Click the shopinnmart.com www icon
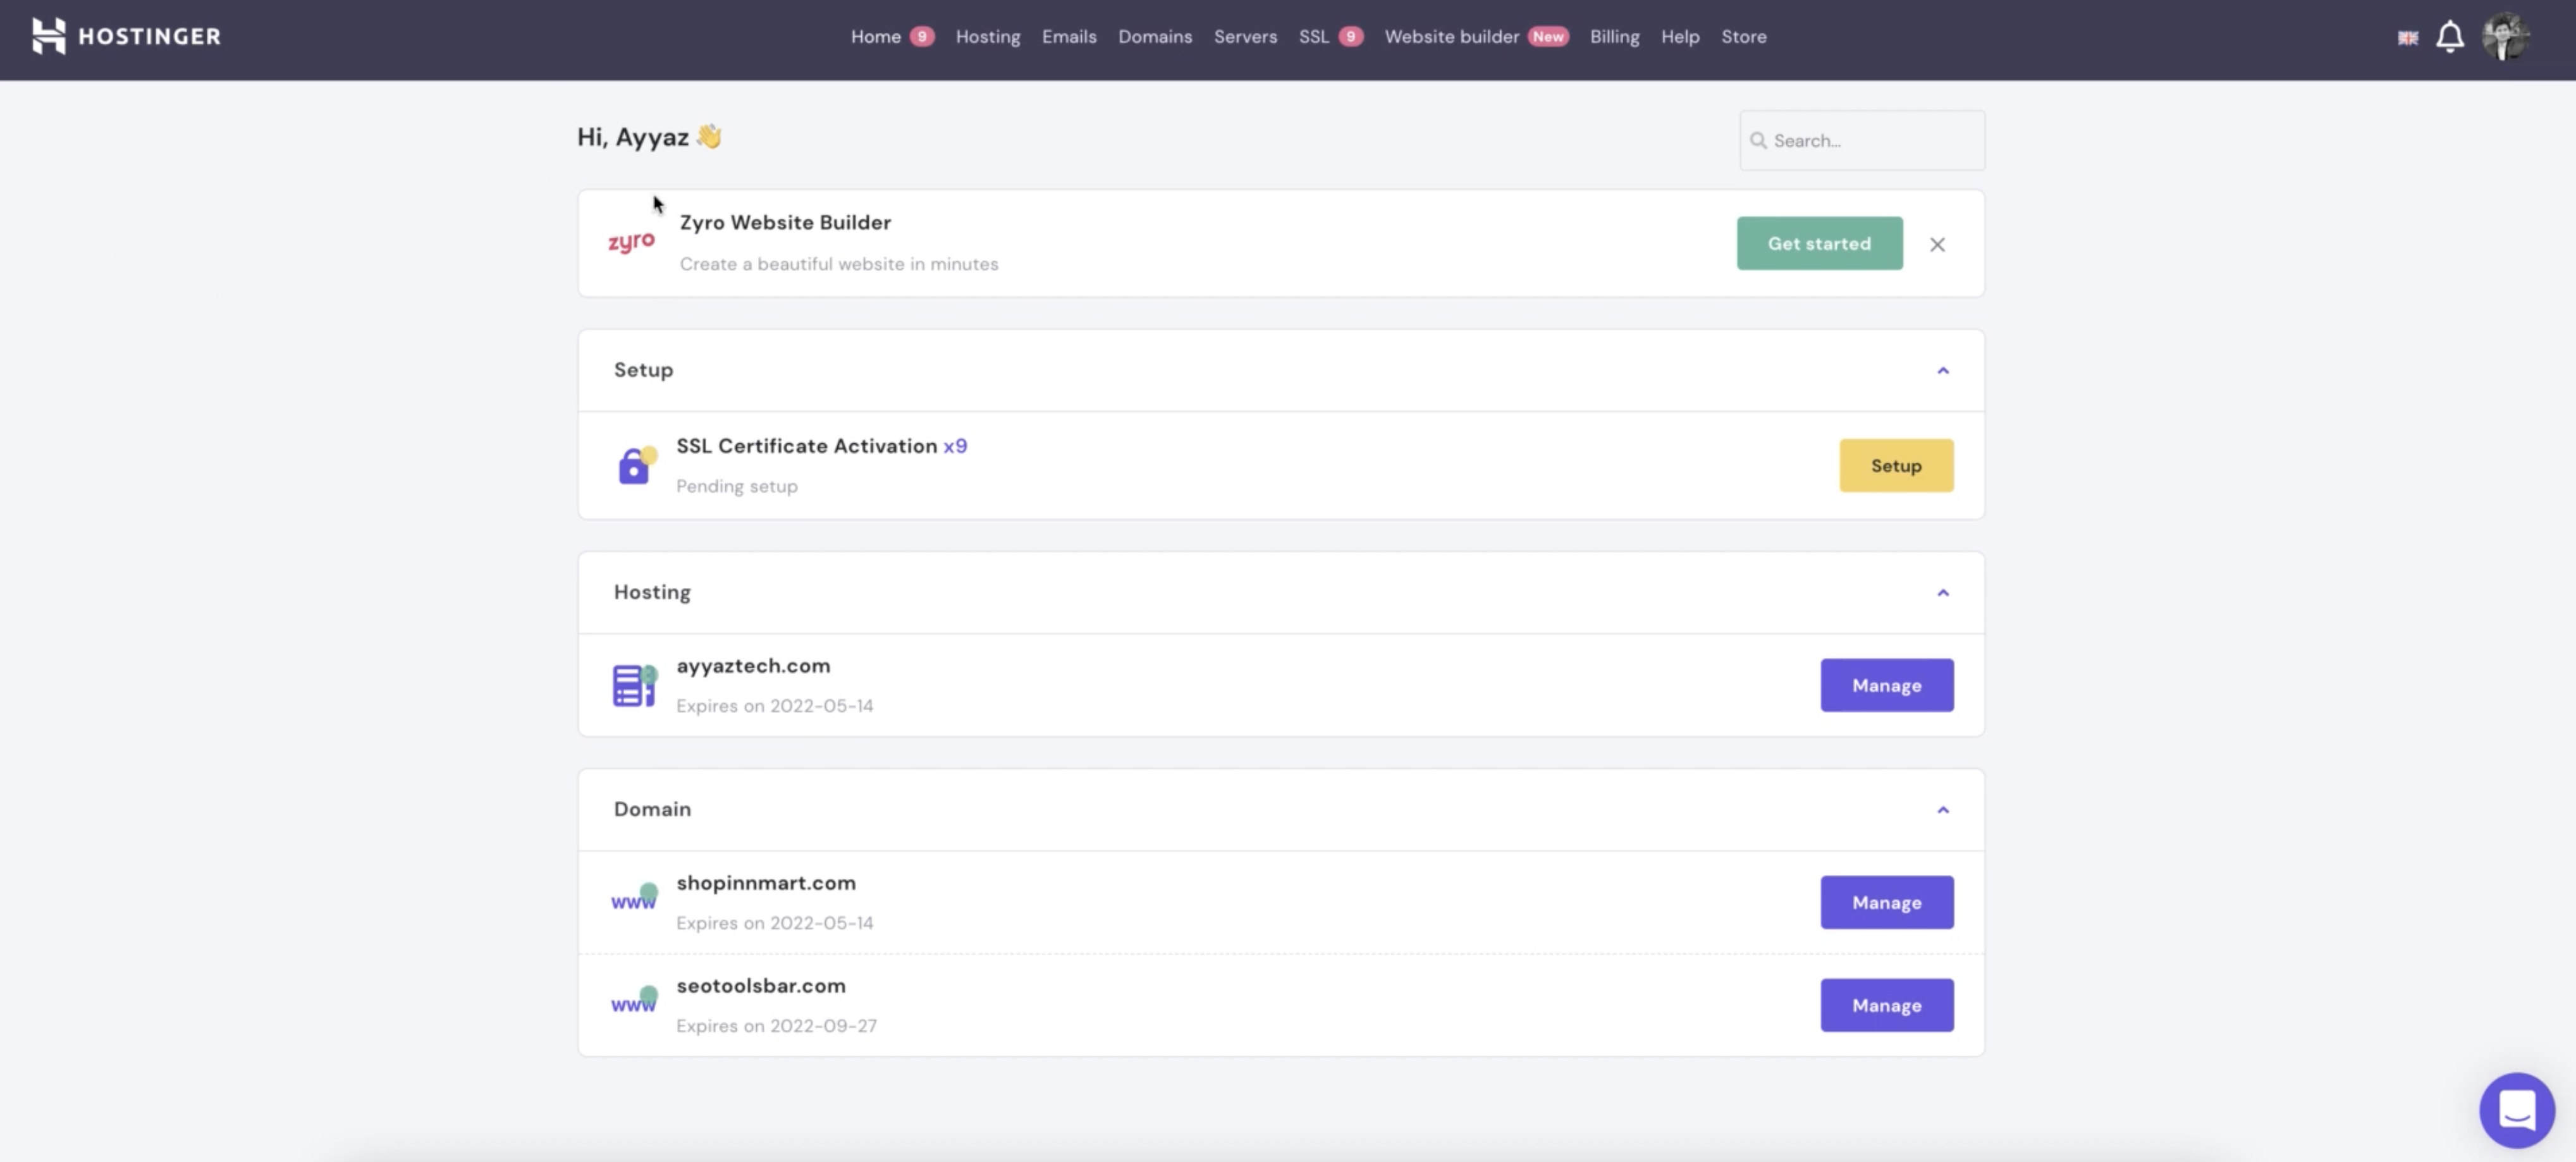2576x1162 pixels. tap(634, 898)
